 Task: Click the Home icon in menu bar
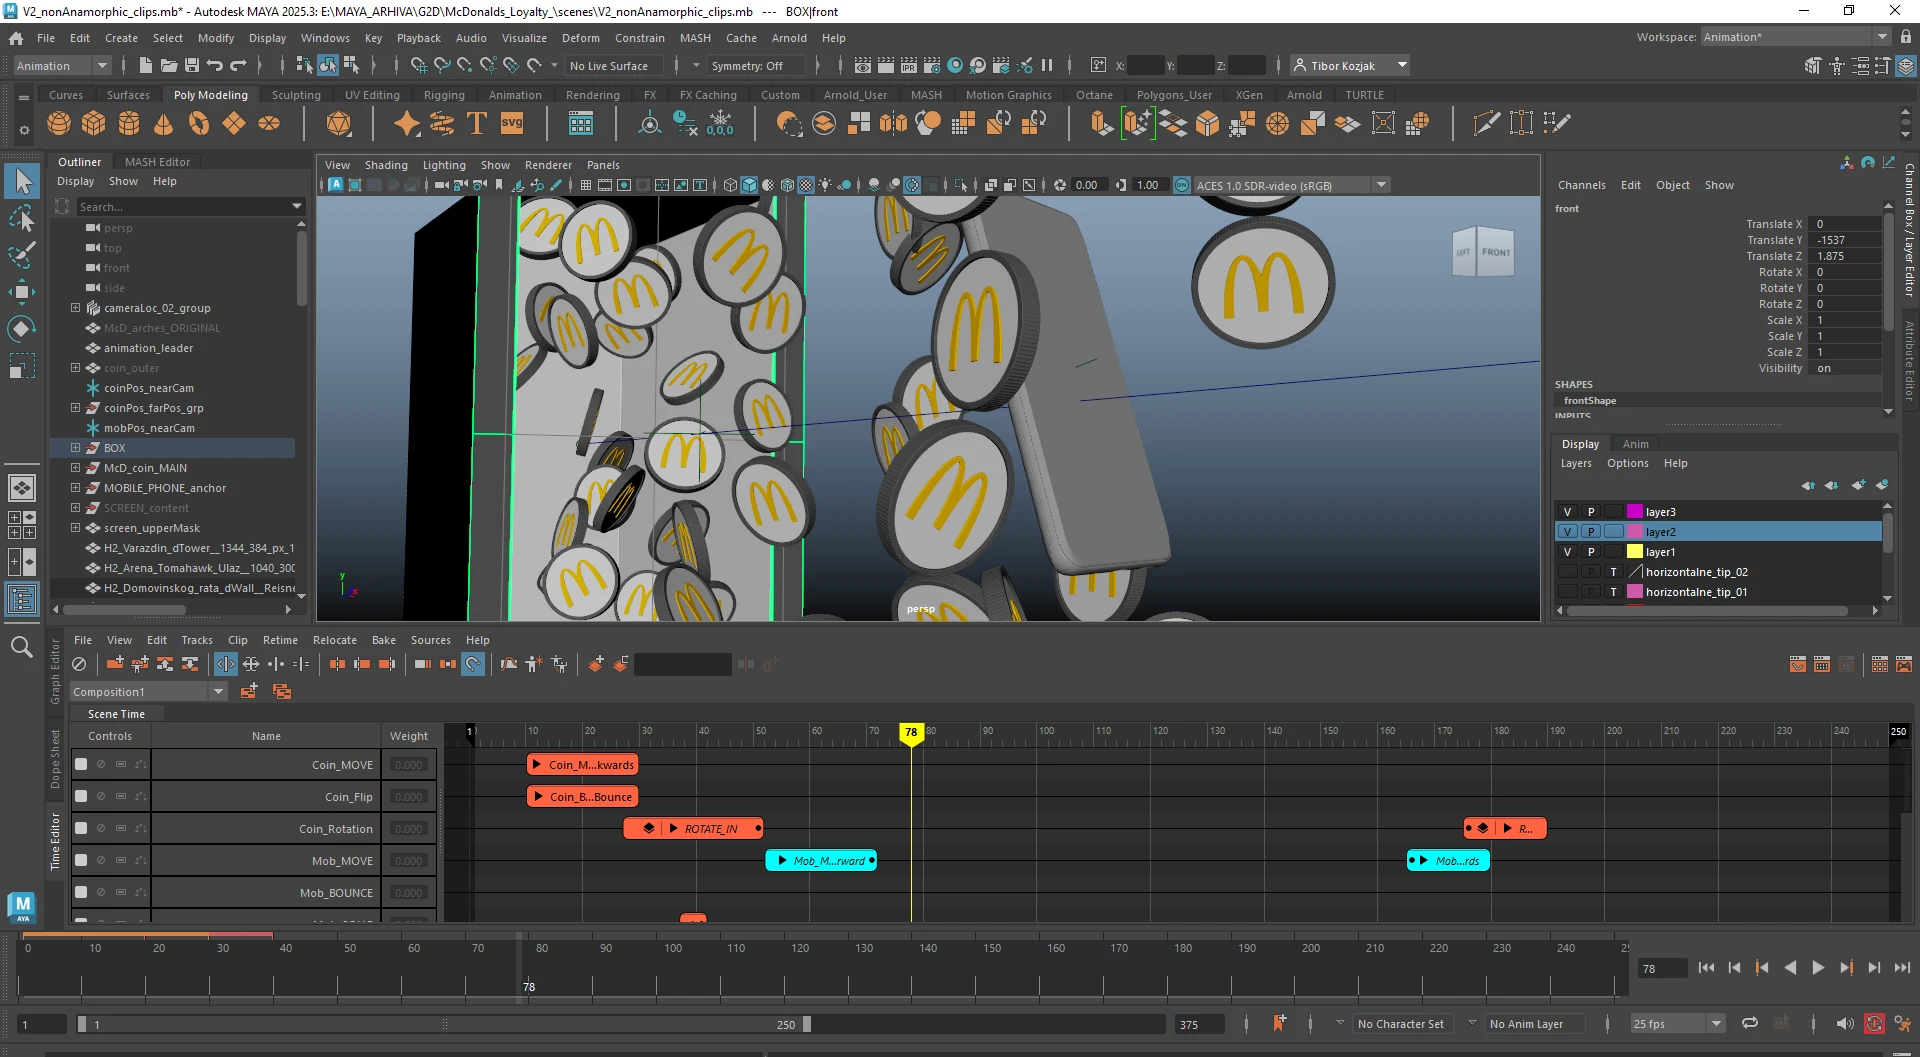pyautogui.click(x=16, y=38)
